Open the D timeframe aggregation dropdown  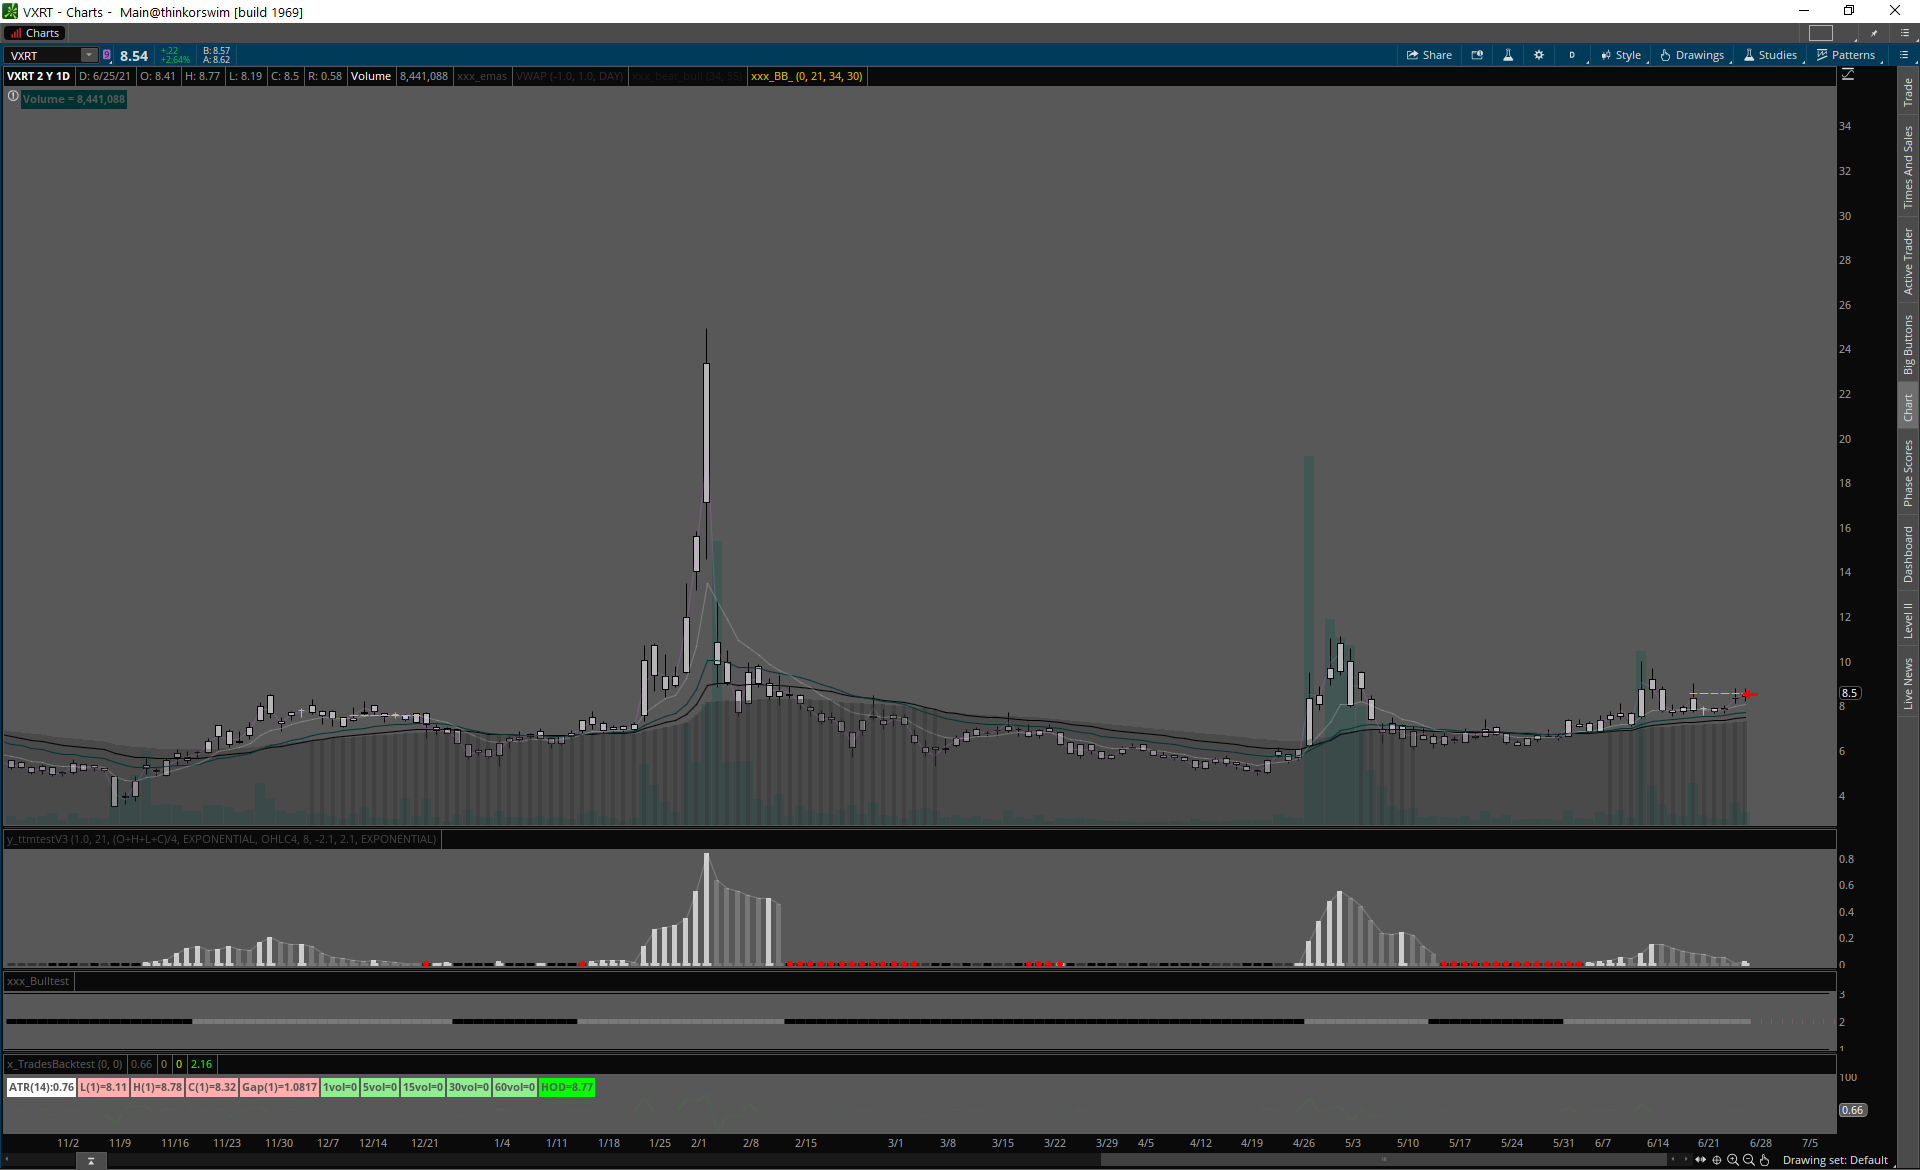point(1572,55)
